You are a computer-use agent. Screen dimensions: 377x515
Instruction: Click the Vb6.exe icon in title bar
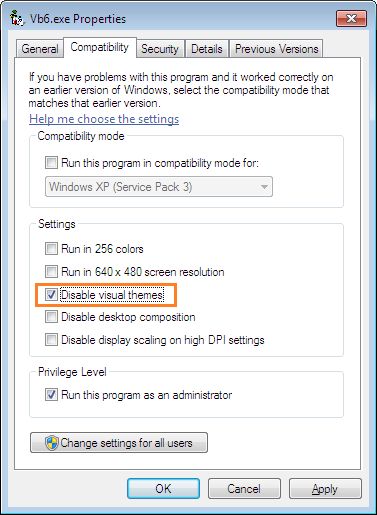[17, 18]
